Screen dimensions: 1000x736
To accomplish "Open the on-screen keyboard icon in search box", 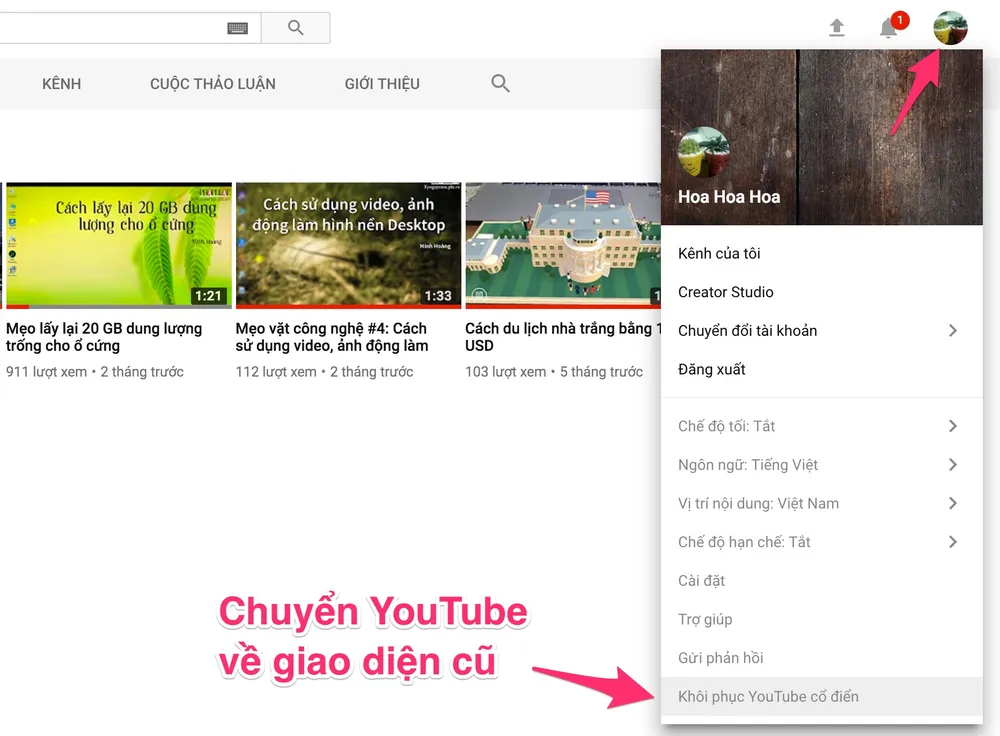I will click(237, 28).
